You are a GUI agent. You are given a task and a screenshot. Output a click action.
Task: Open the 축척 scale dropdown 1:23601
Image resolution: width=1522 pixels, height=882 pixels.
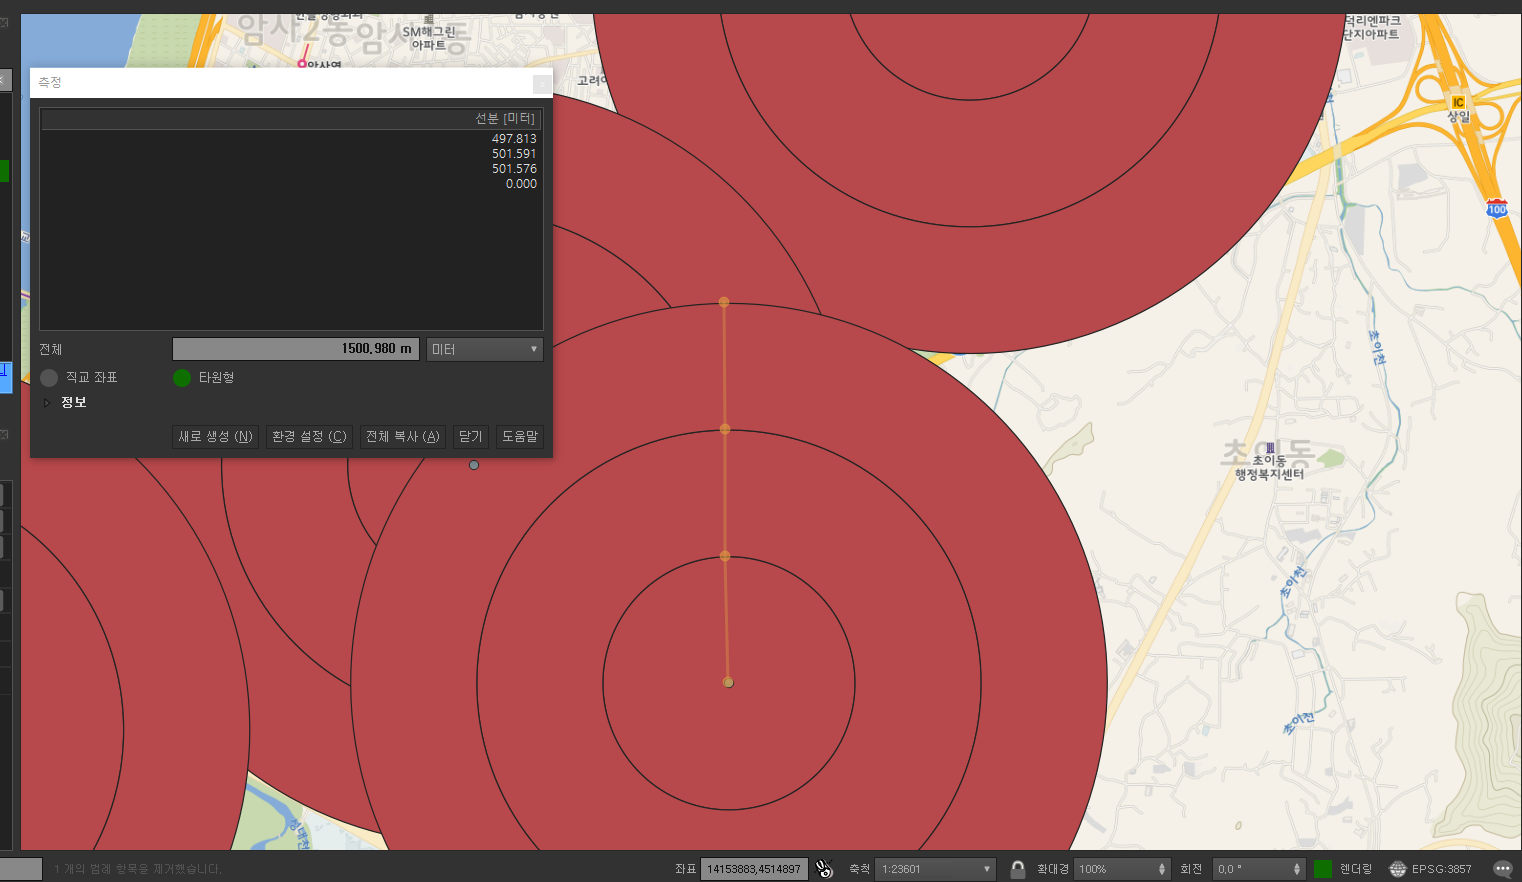click(935, 869)
